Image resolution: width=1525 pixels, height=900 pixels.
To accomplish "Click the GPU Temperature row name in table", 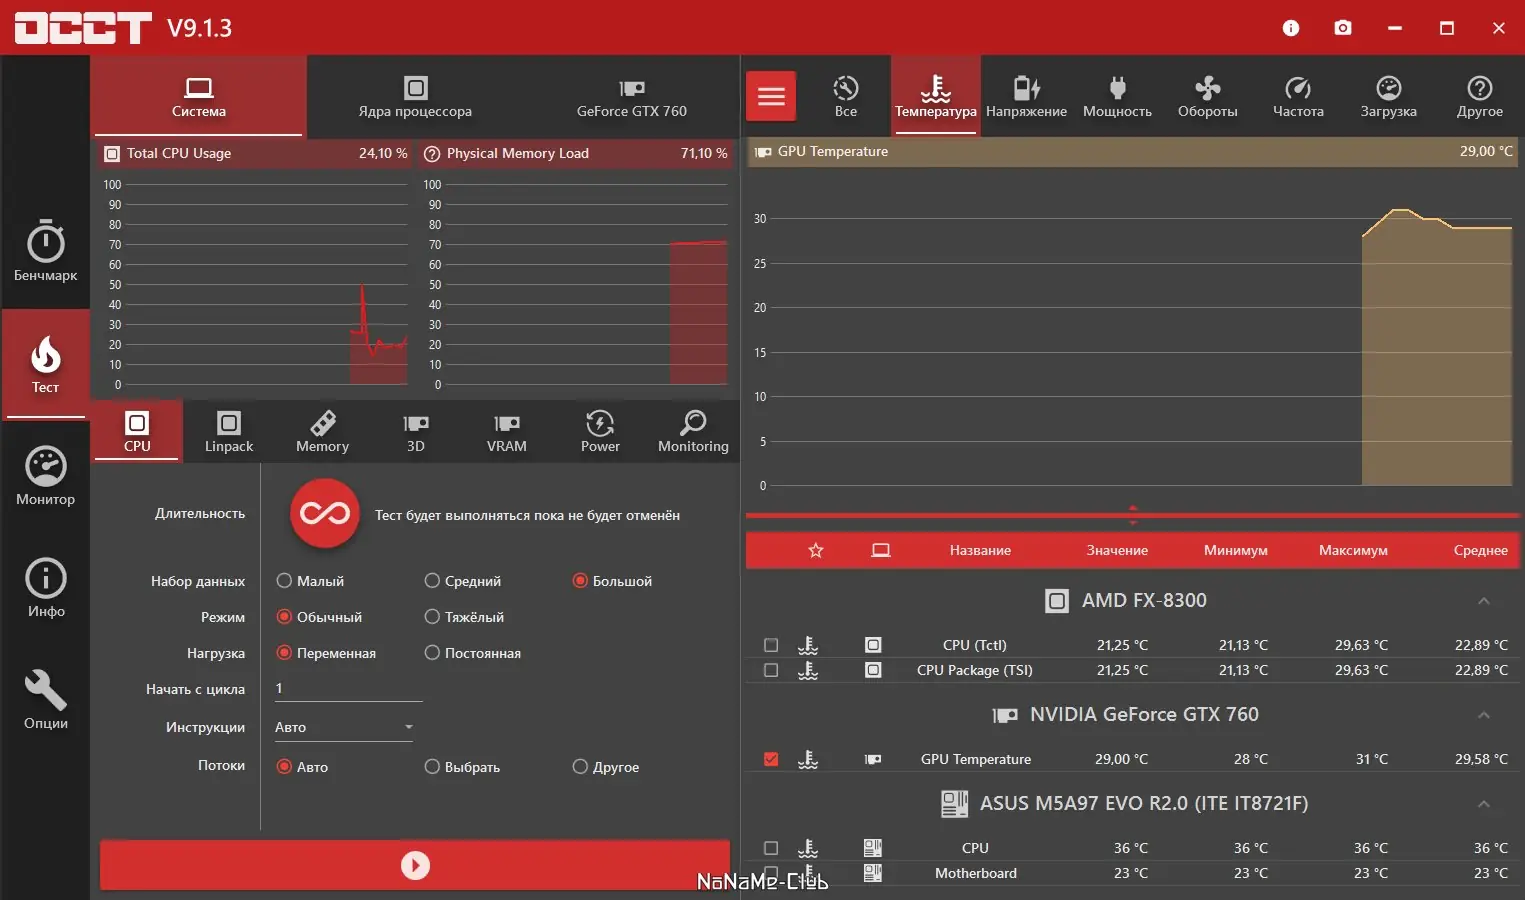I will (976, 759).
